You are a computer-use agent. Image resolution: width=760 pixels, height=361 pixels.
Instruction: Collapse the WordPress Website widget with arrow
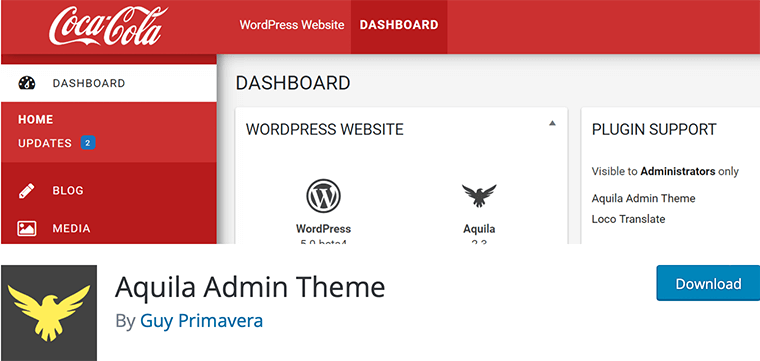click(552, 124)
